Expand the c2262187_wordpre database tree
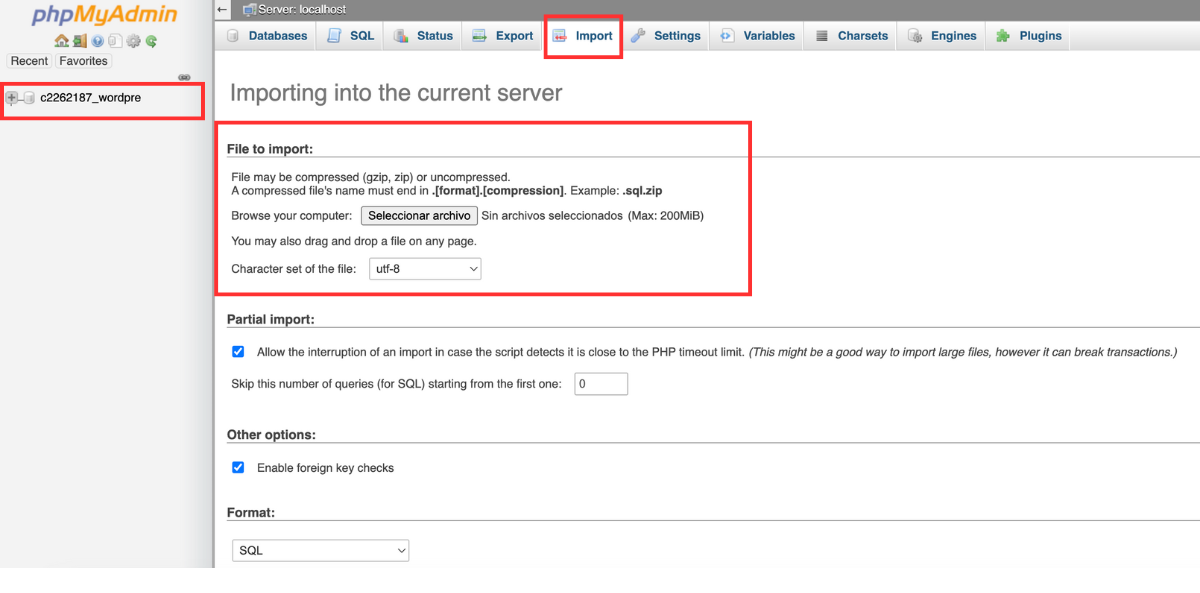 coord(12,97)
